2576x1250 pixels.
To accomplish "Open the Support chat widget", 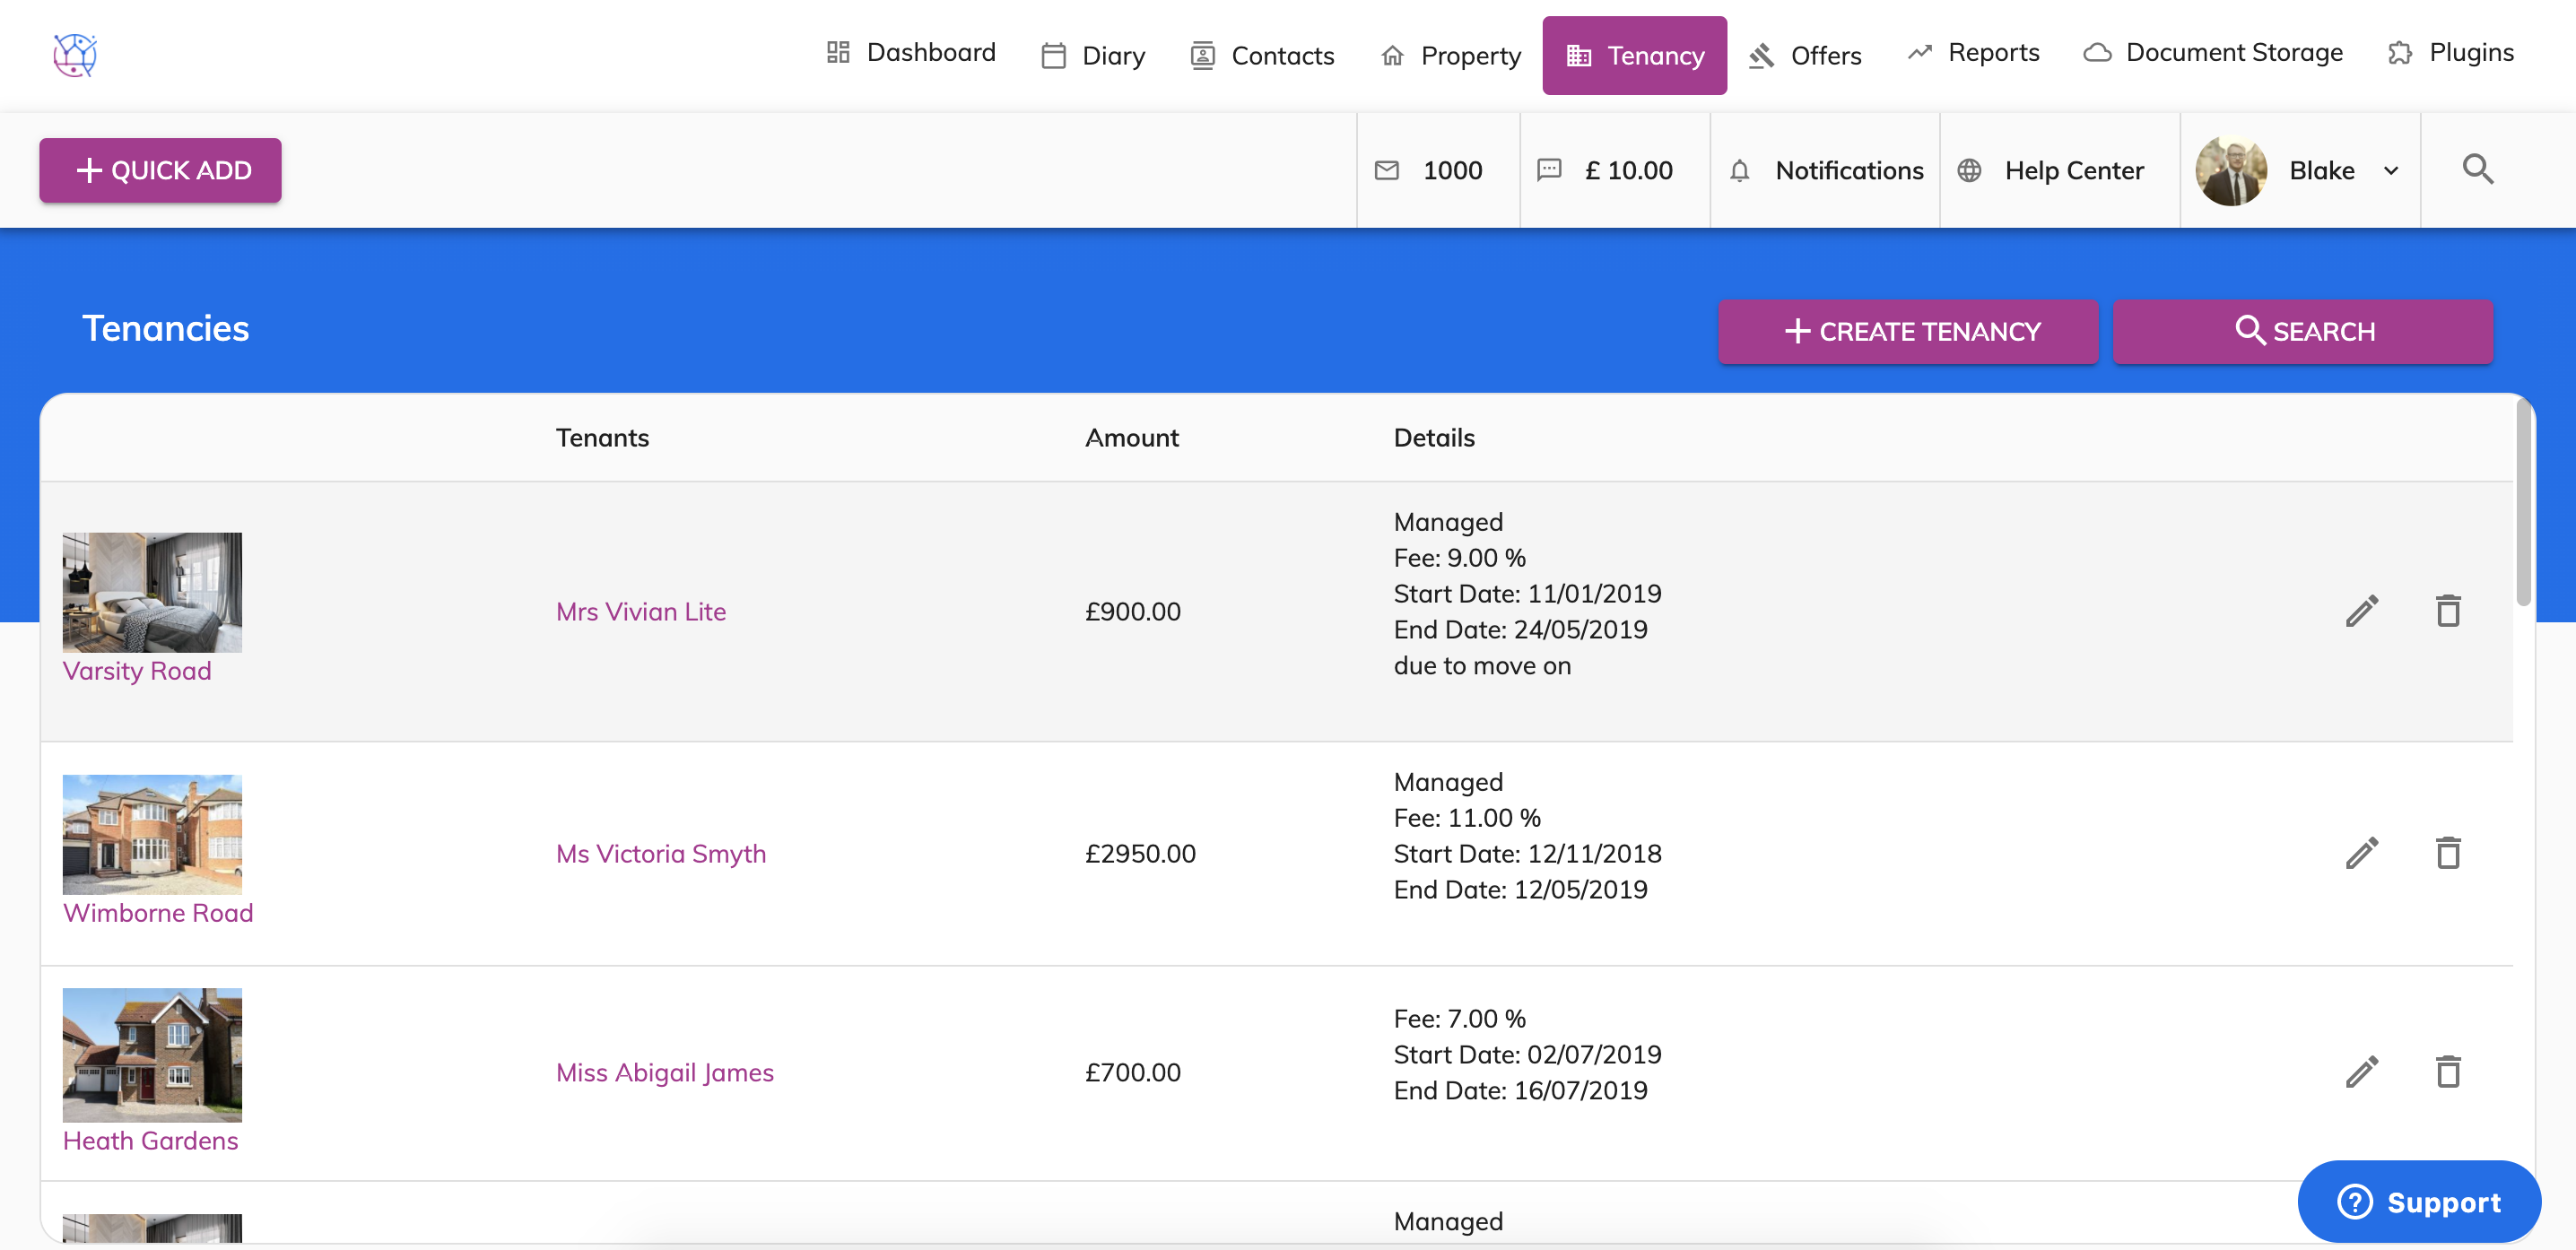I will pyautogui.click(x=2418, y=1201).
